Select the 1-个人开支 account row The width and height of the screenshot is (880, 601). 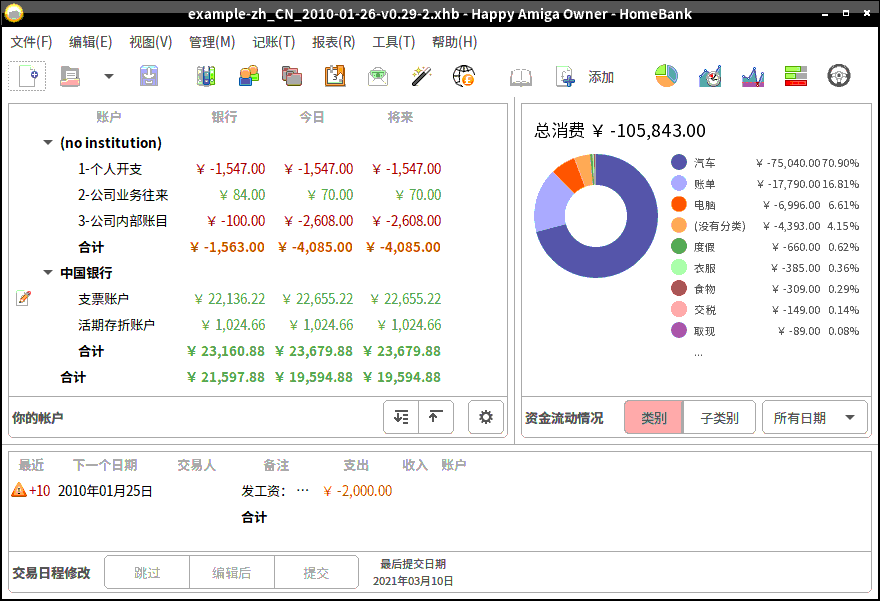click(258, 169)
